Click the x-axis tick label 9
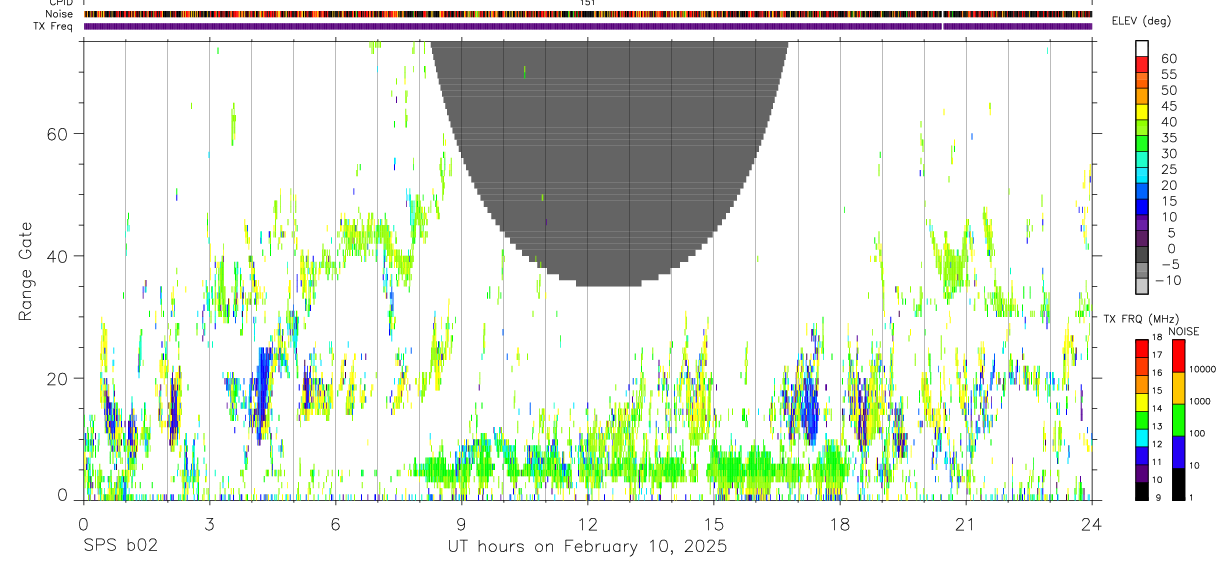The image size is (1228, 567). click(x=461, y=524)
